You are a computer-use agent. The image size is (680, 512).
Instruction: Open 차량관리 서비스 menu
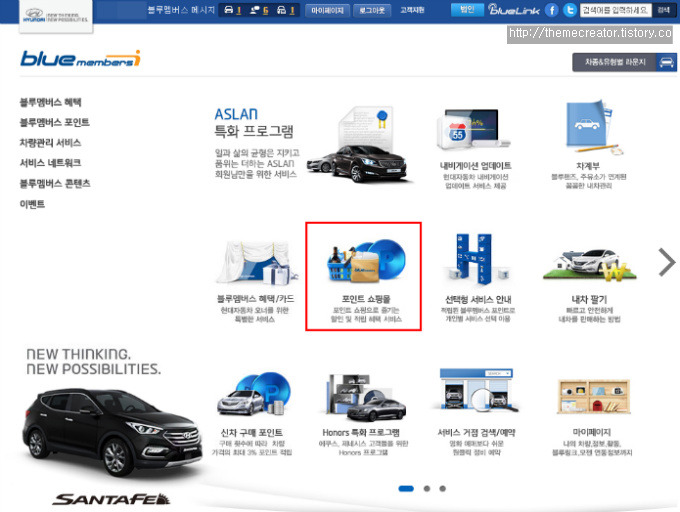pos(50,143)
